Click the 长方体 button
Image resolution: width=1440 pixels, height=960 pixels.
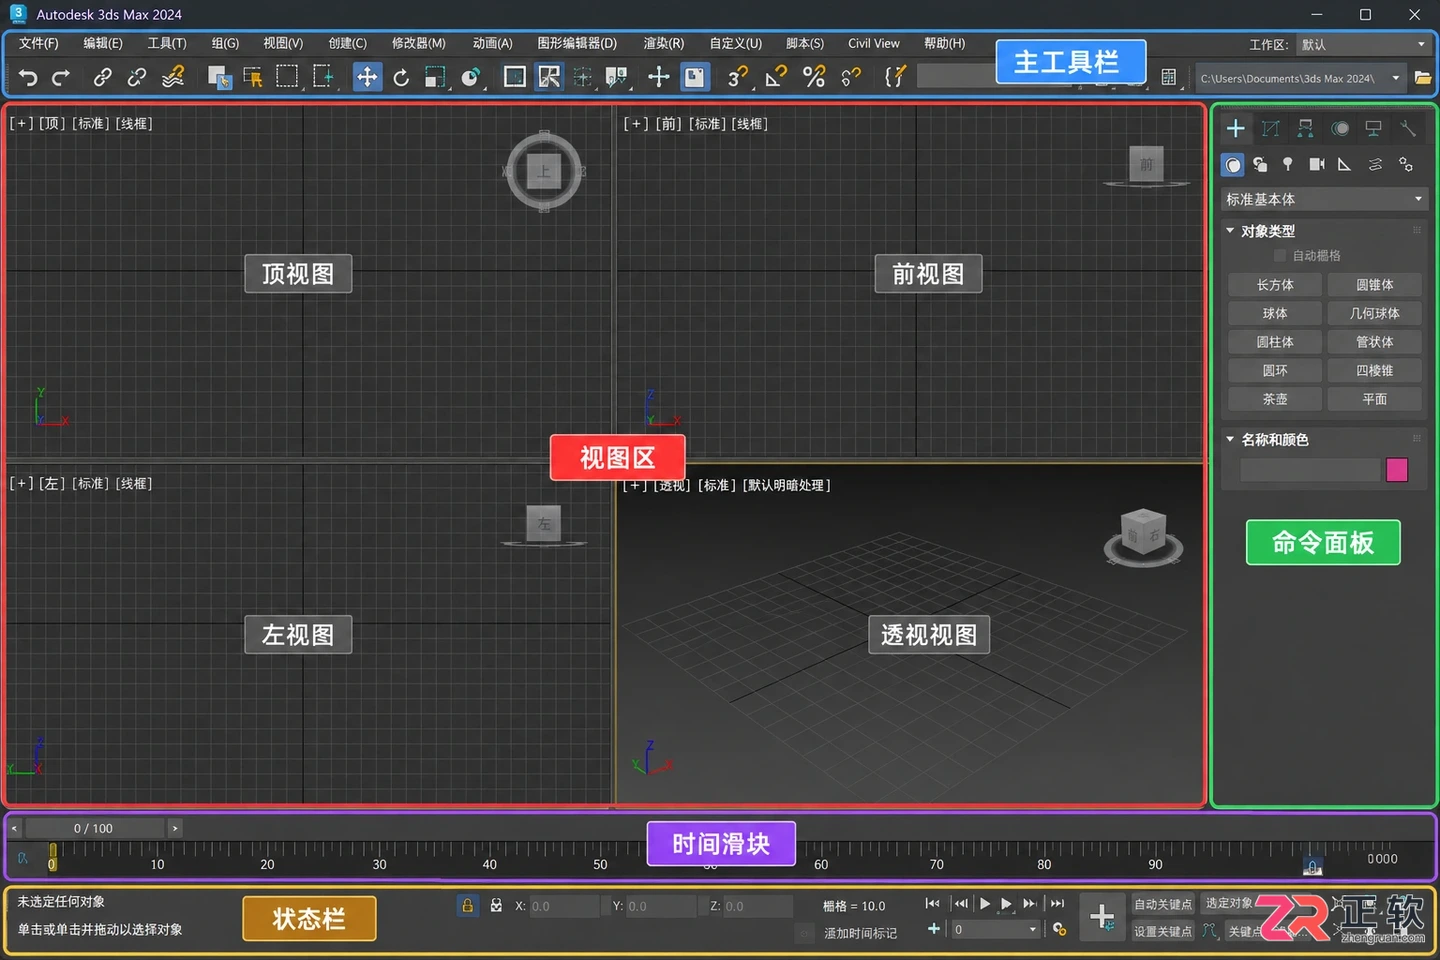[1275, 285]
